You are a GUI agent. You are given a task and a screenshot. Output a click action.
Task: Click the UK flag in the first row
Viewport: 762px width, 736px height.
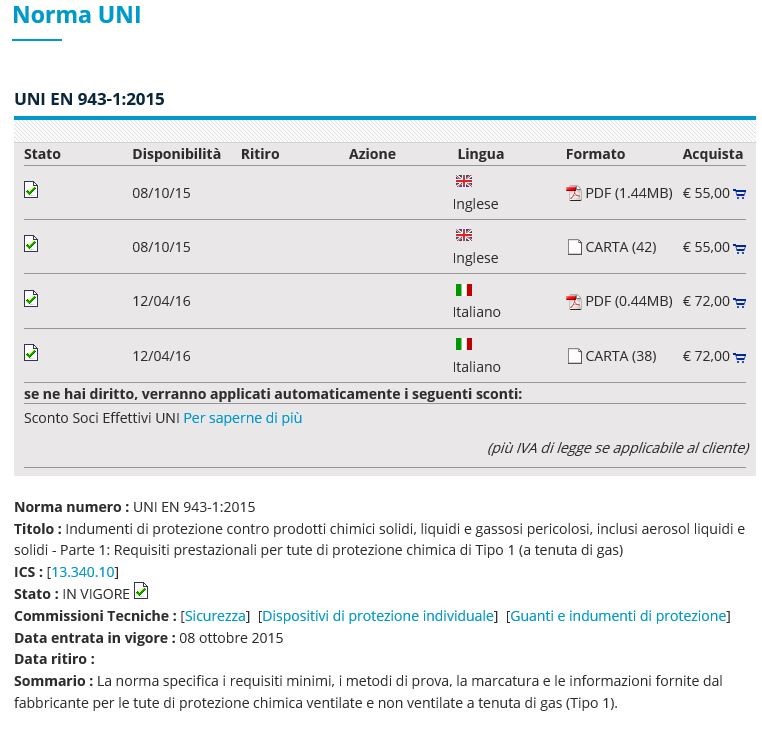[x=464, y=182]
